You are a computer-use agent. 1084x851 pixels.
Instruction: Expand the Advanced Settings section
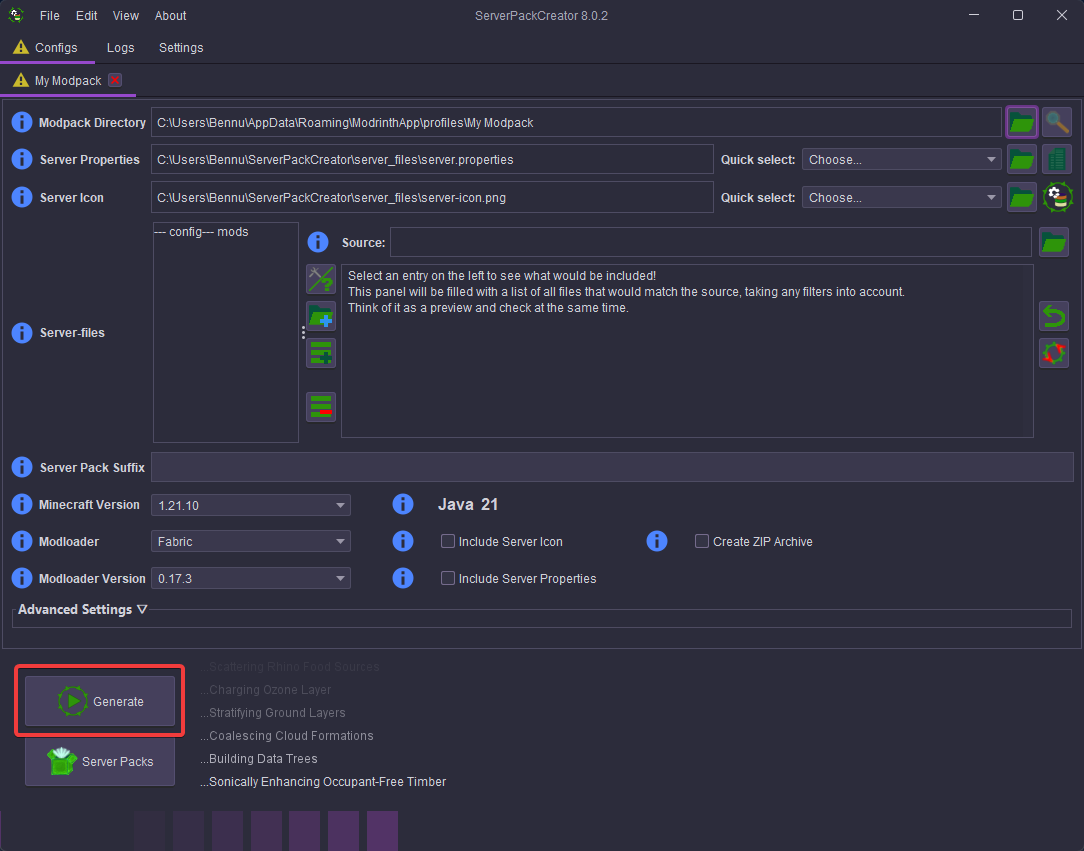[82, 609]
